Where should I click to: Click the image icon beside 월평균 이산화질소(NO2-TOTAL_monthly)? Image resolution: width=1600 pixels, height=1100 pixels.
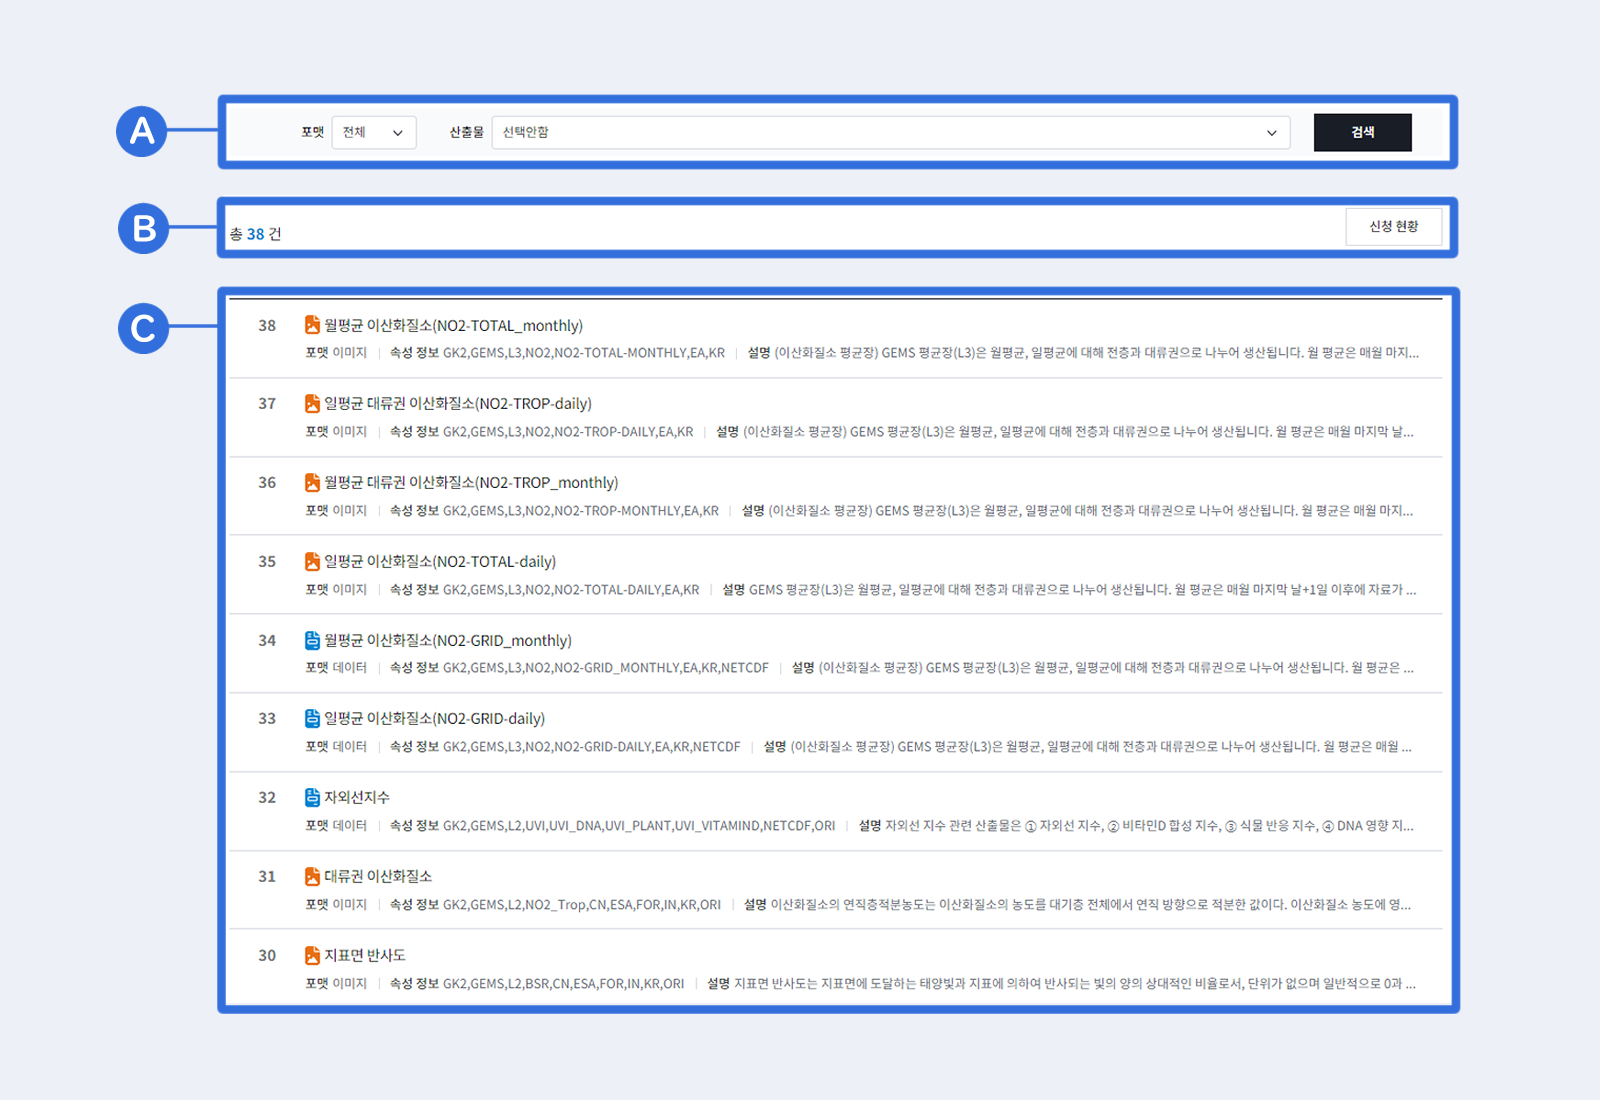click(312, 325)
